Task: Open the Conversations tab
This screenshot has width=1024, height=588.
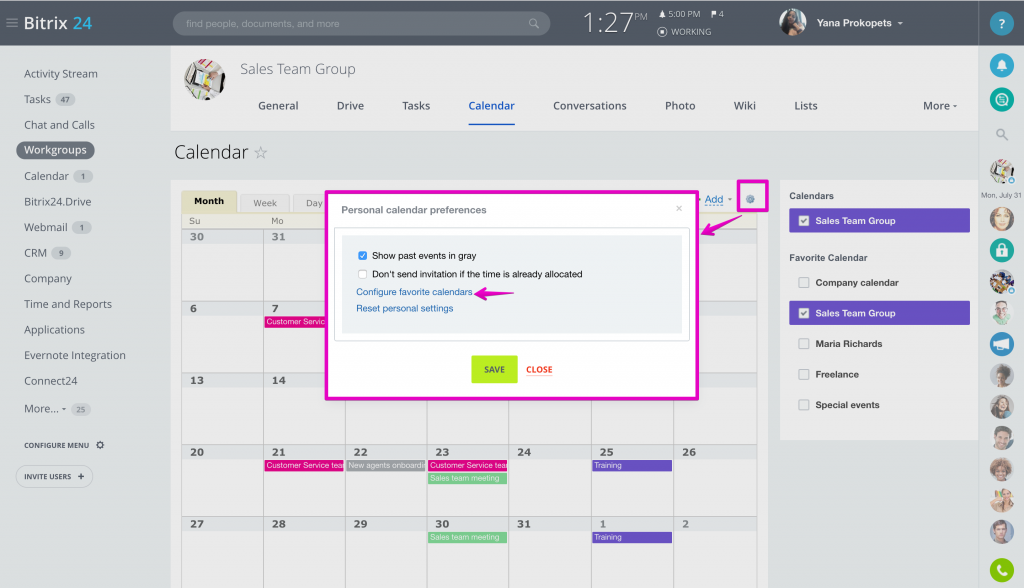Action: click(x=590, y=106)
